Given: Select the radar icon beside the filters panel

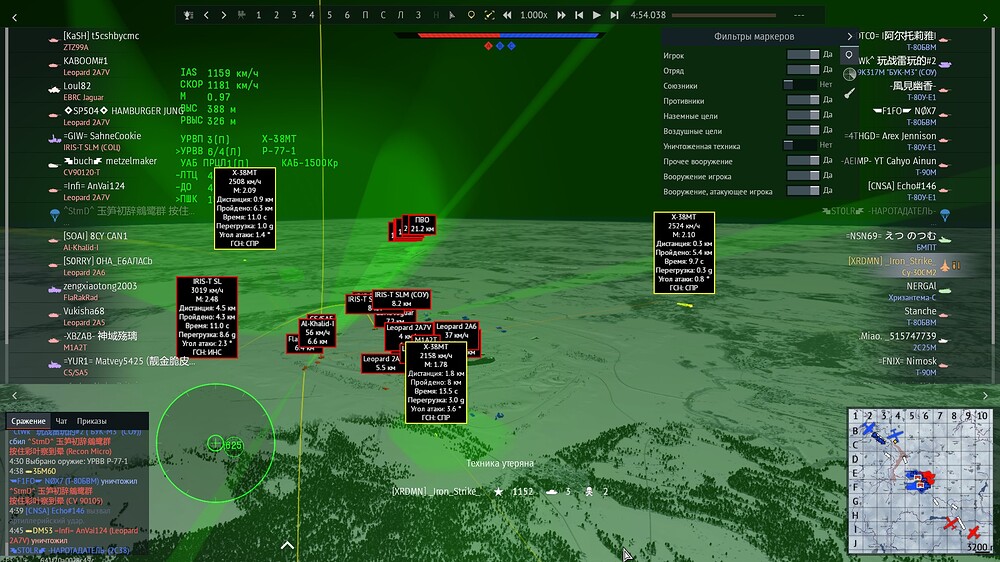Looking at the screenshot, I should 849,74.
